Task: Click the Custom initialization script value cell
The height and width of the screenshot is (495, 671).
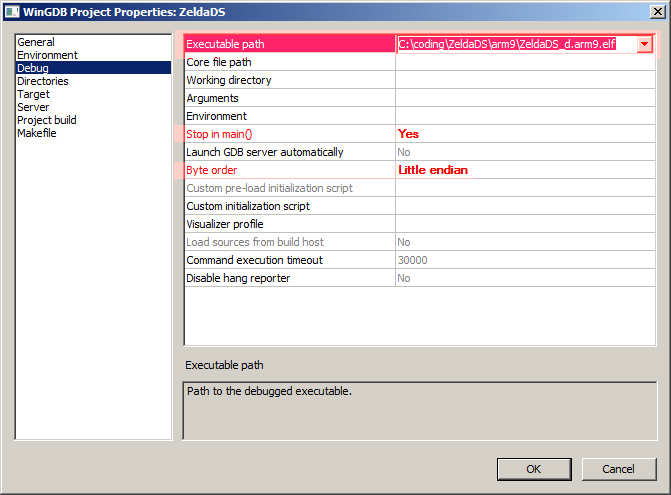Action: tap(526, 206)
